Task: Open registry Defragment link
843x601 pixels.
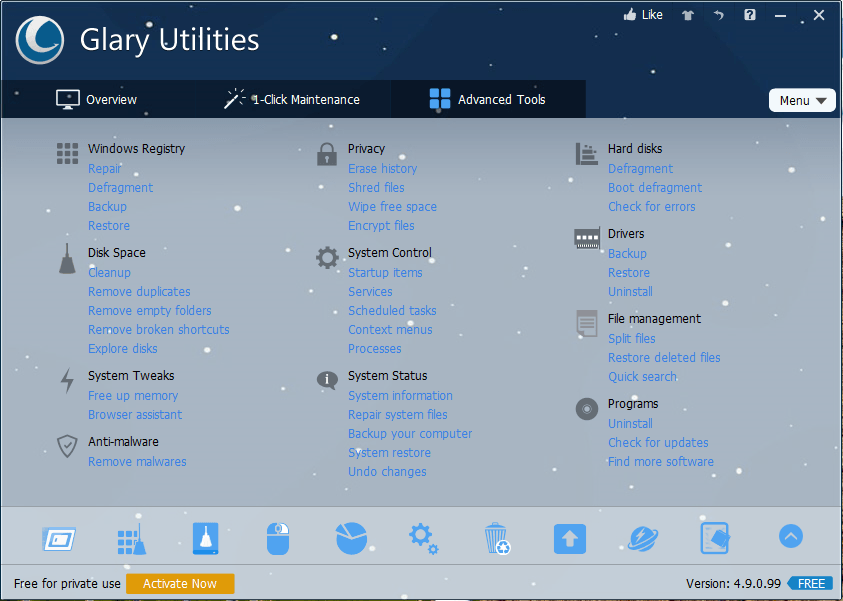Action: 120,188
